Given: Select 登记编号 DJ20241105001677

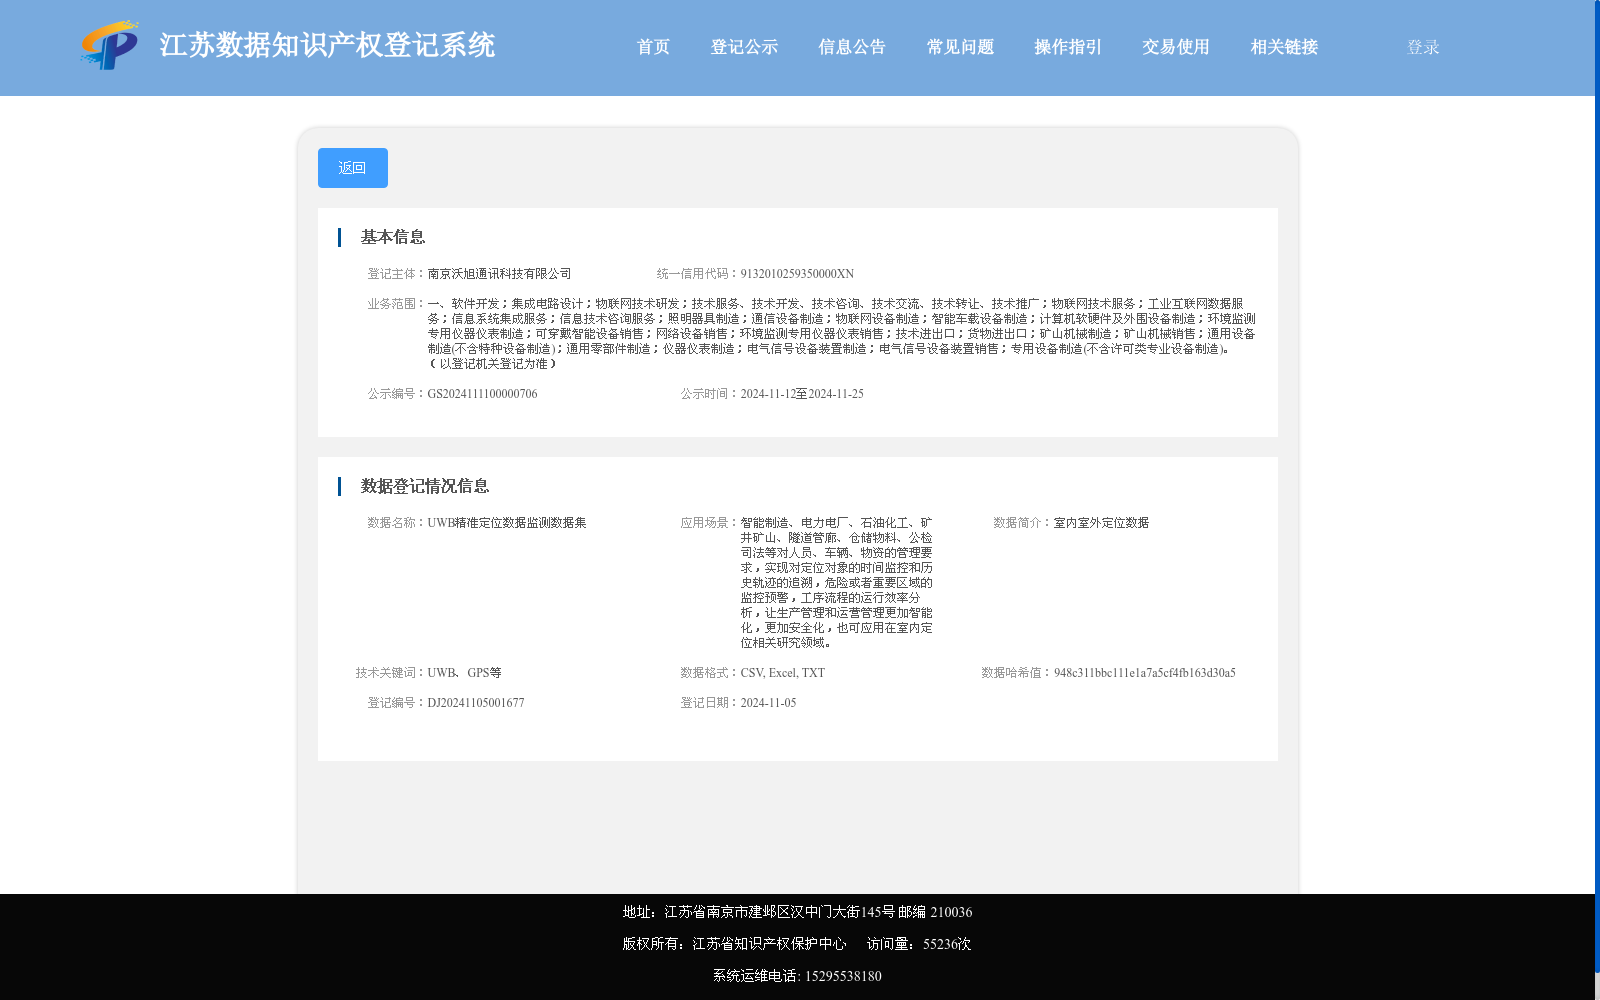Looking at the screenshot, I should 476,703.
